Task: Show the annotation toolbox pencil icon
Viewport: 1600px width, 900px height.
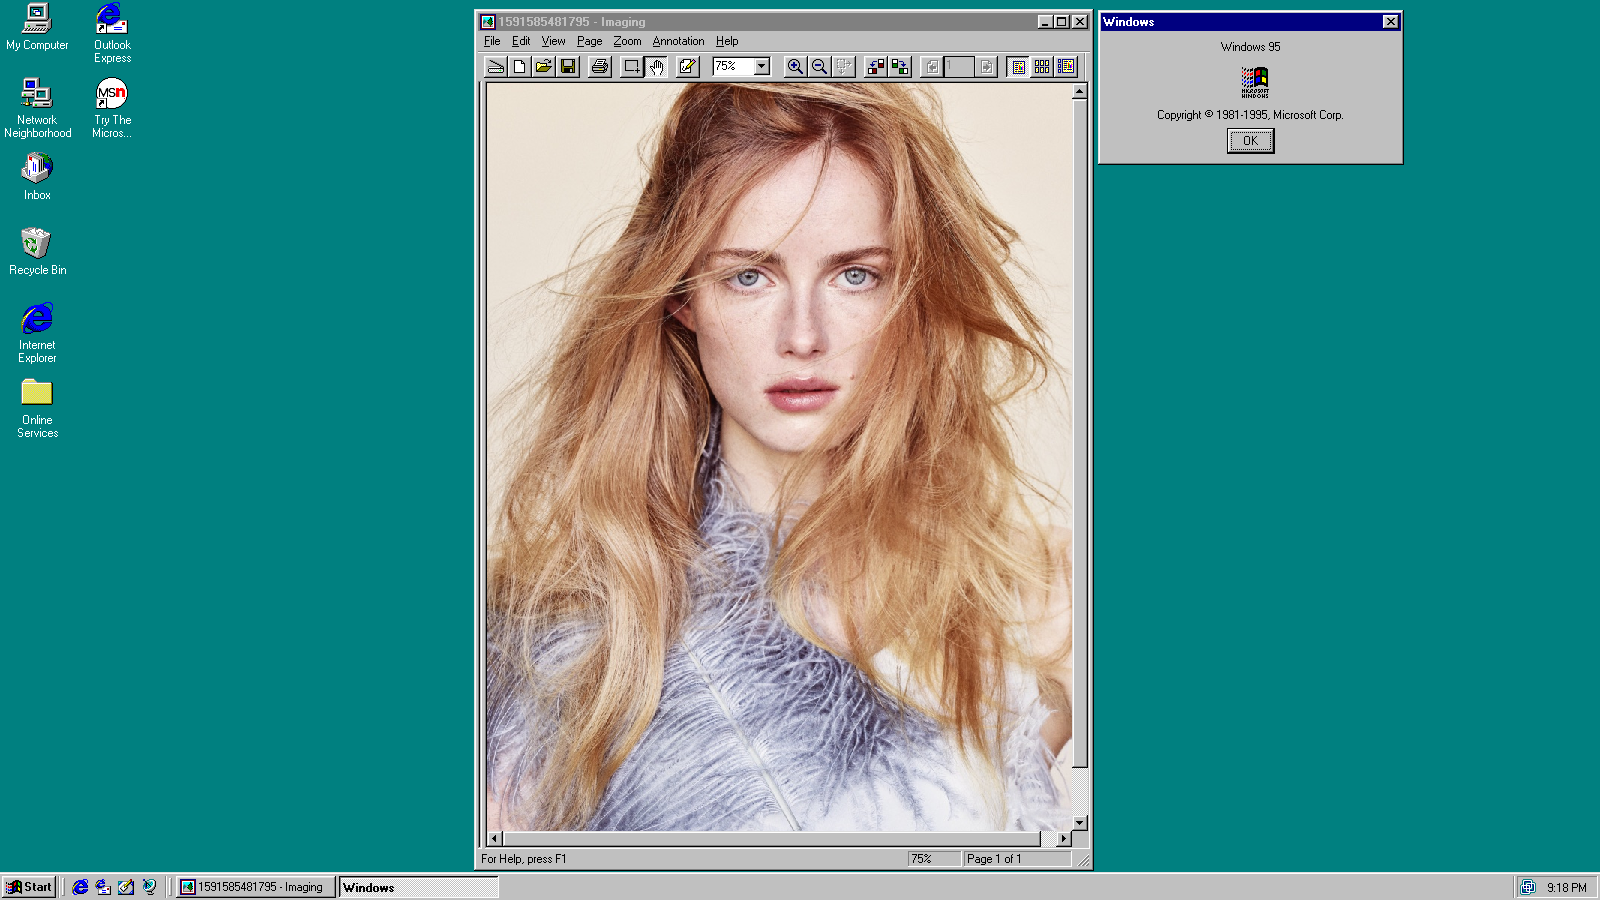Action: coord(687,67)
